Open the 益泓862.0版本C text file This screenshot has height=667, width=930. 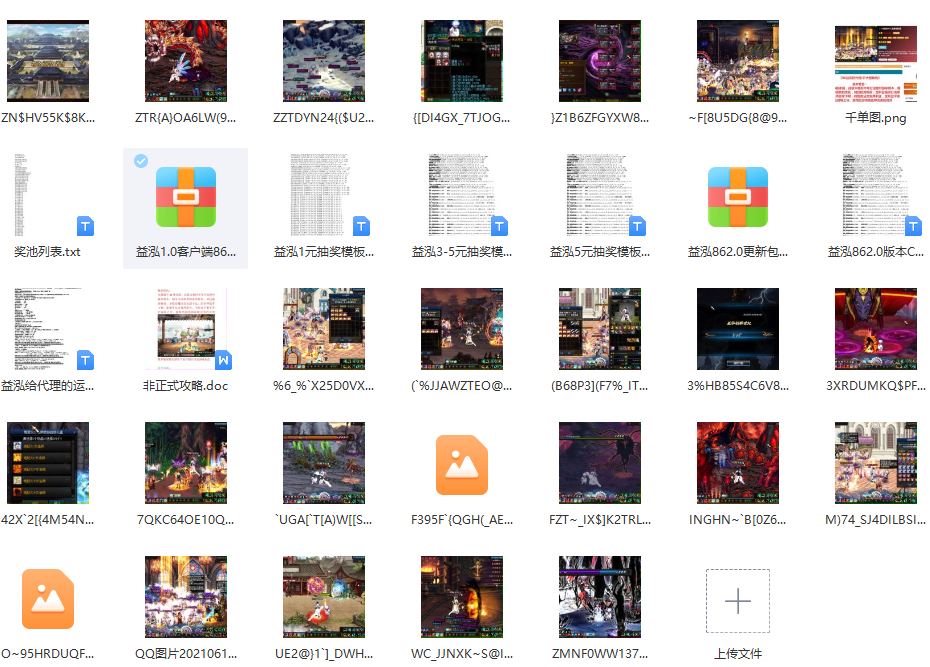(876, 196)
